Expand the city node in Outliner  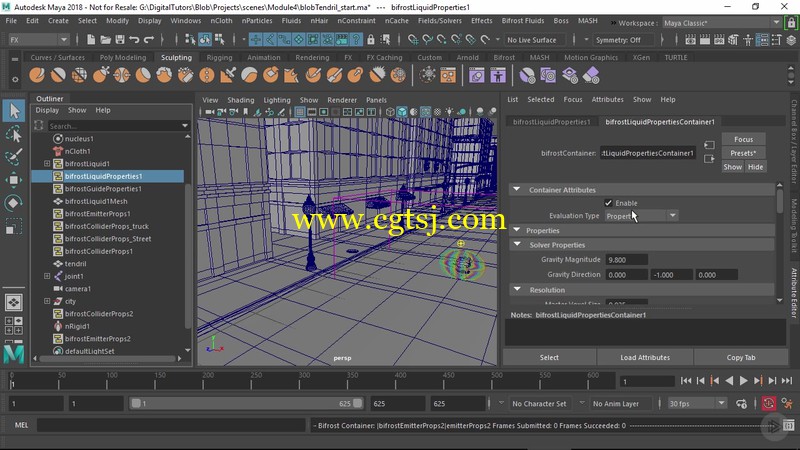click(x=47, y=301)
